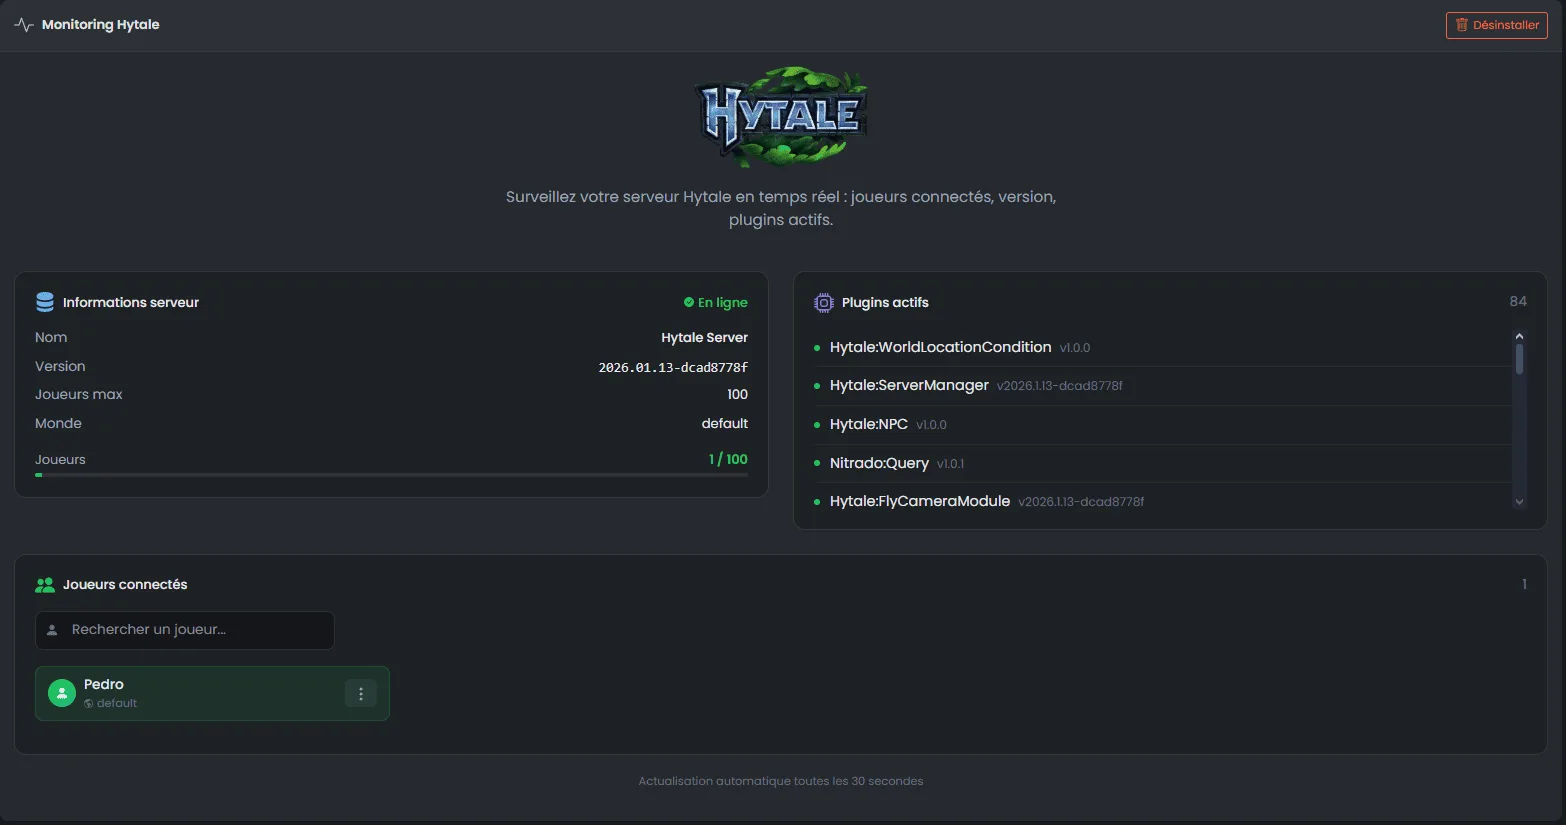The image size is (1566, 825).
Task: Click the server information database icon
Action: [45, 302]
